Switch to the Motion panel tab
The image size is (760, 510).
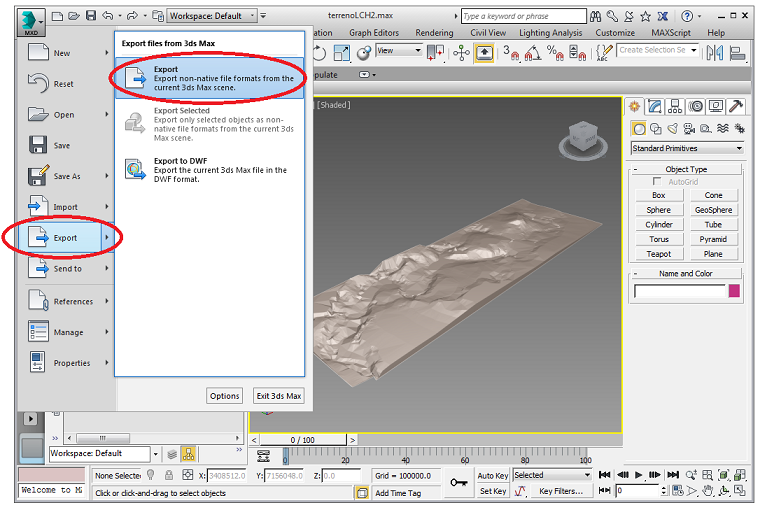[696, 106]
